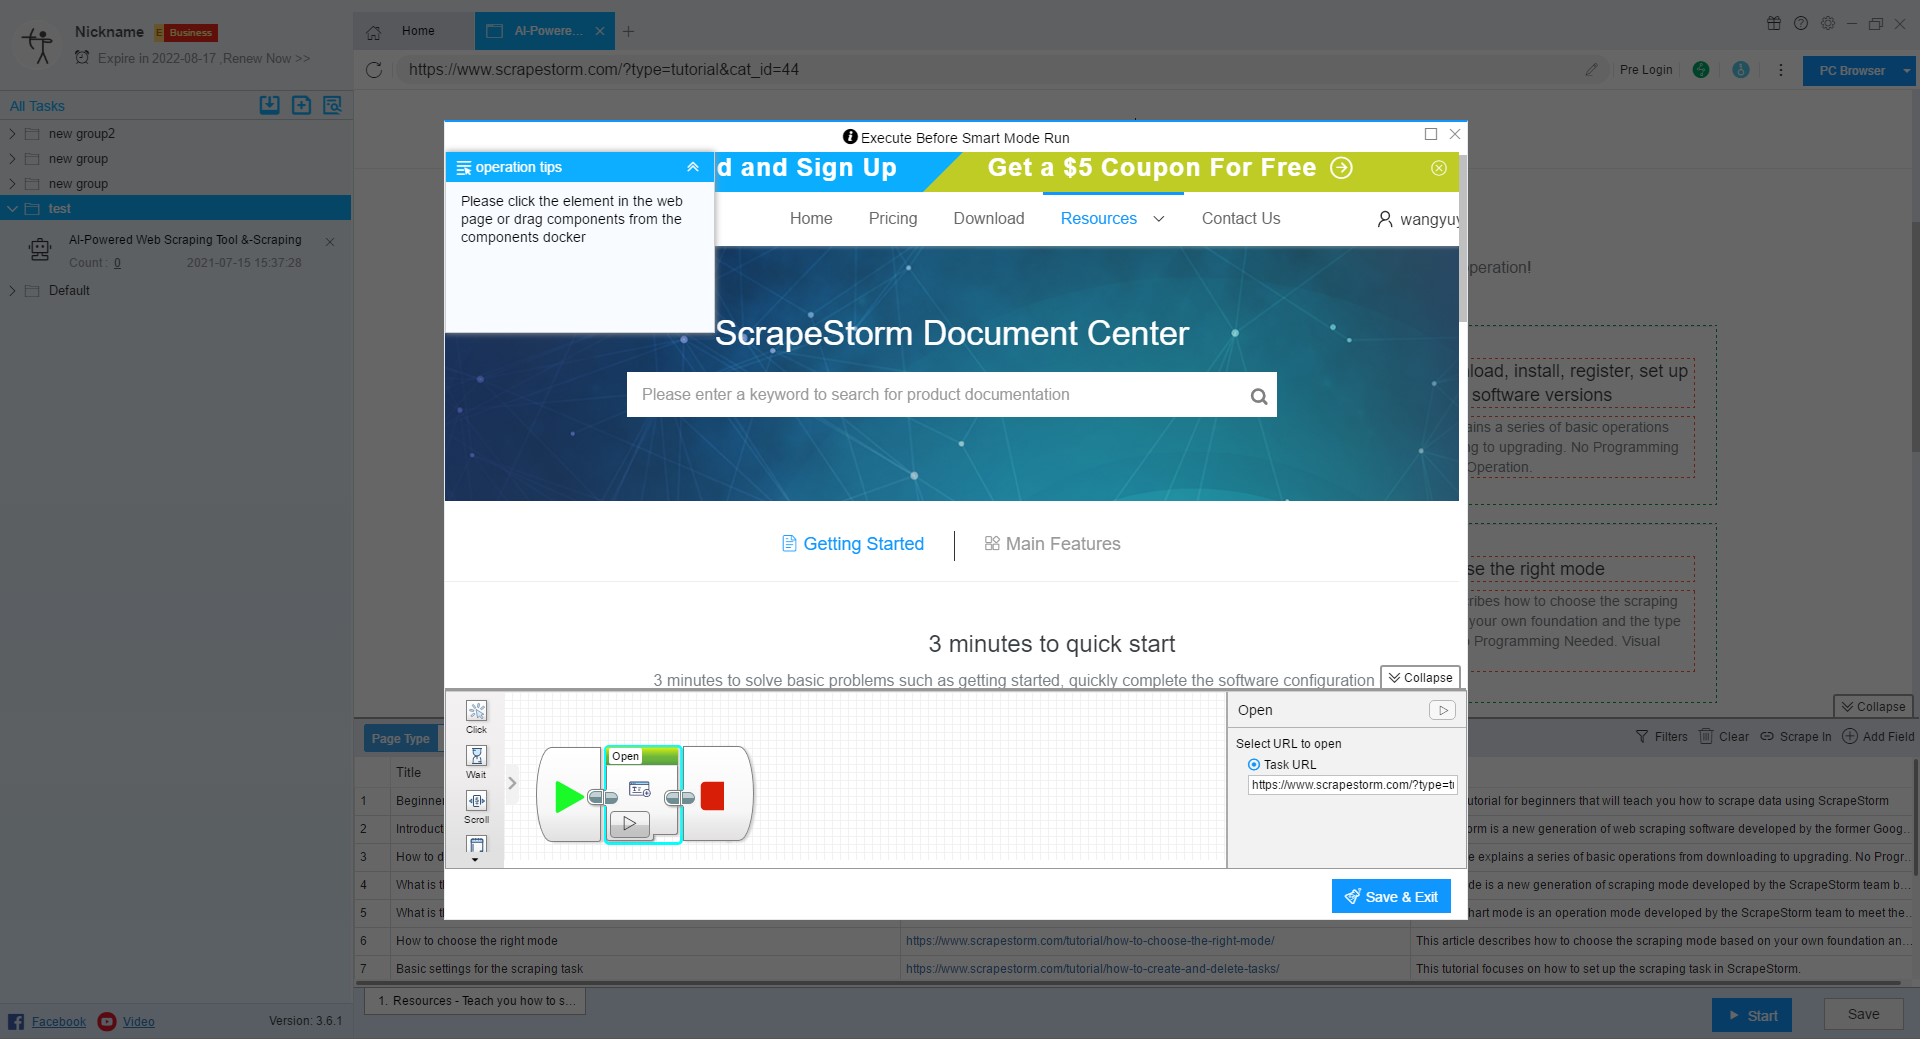Click Add Field
This screenshot has width=1921, height=1039.
pyautogui.click(x=1878, y=736)
